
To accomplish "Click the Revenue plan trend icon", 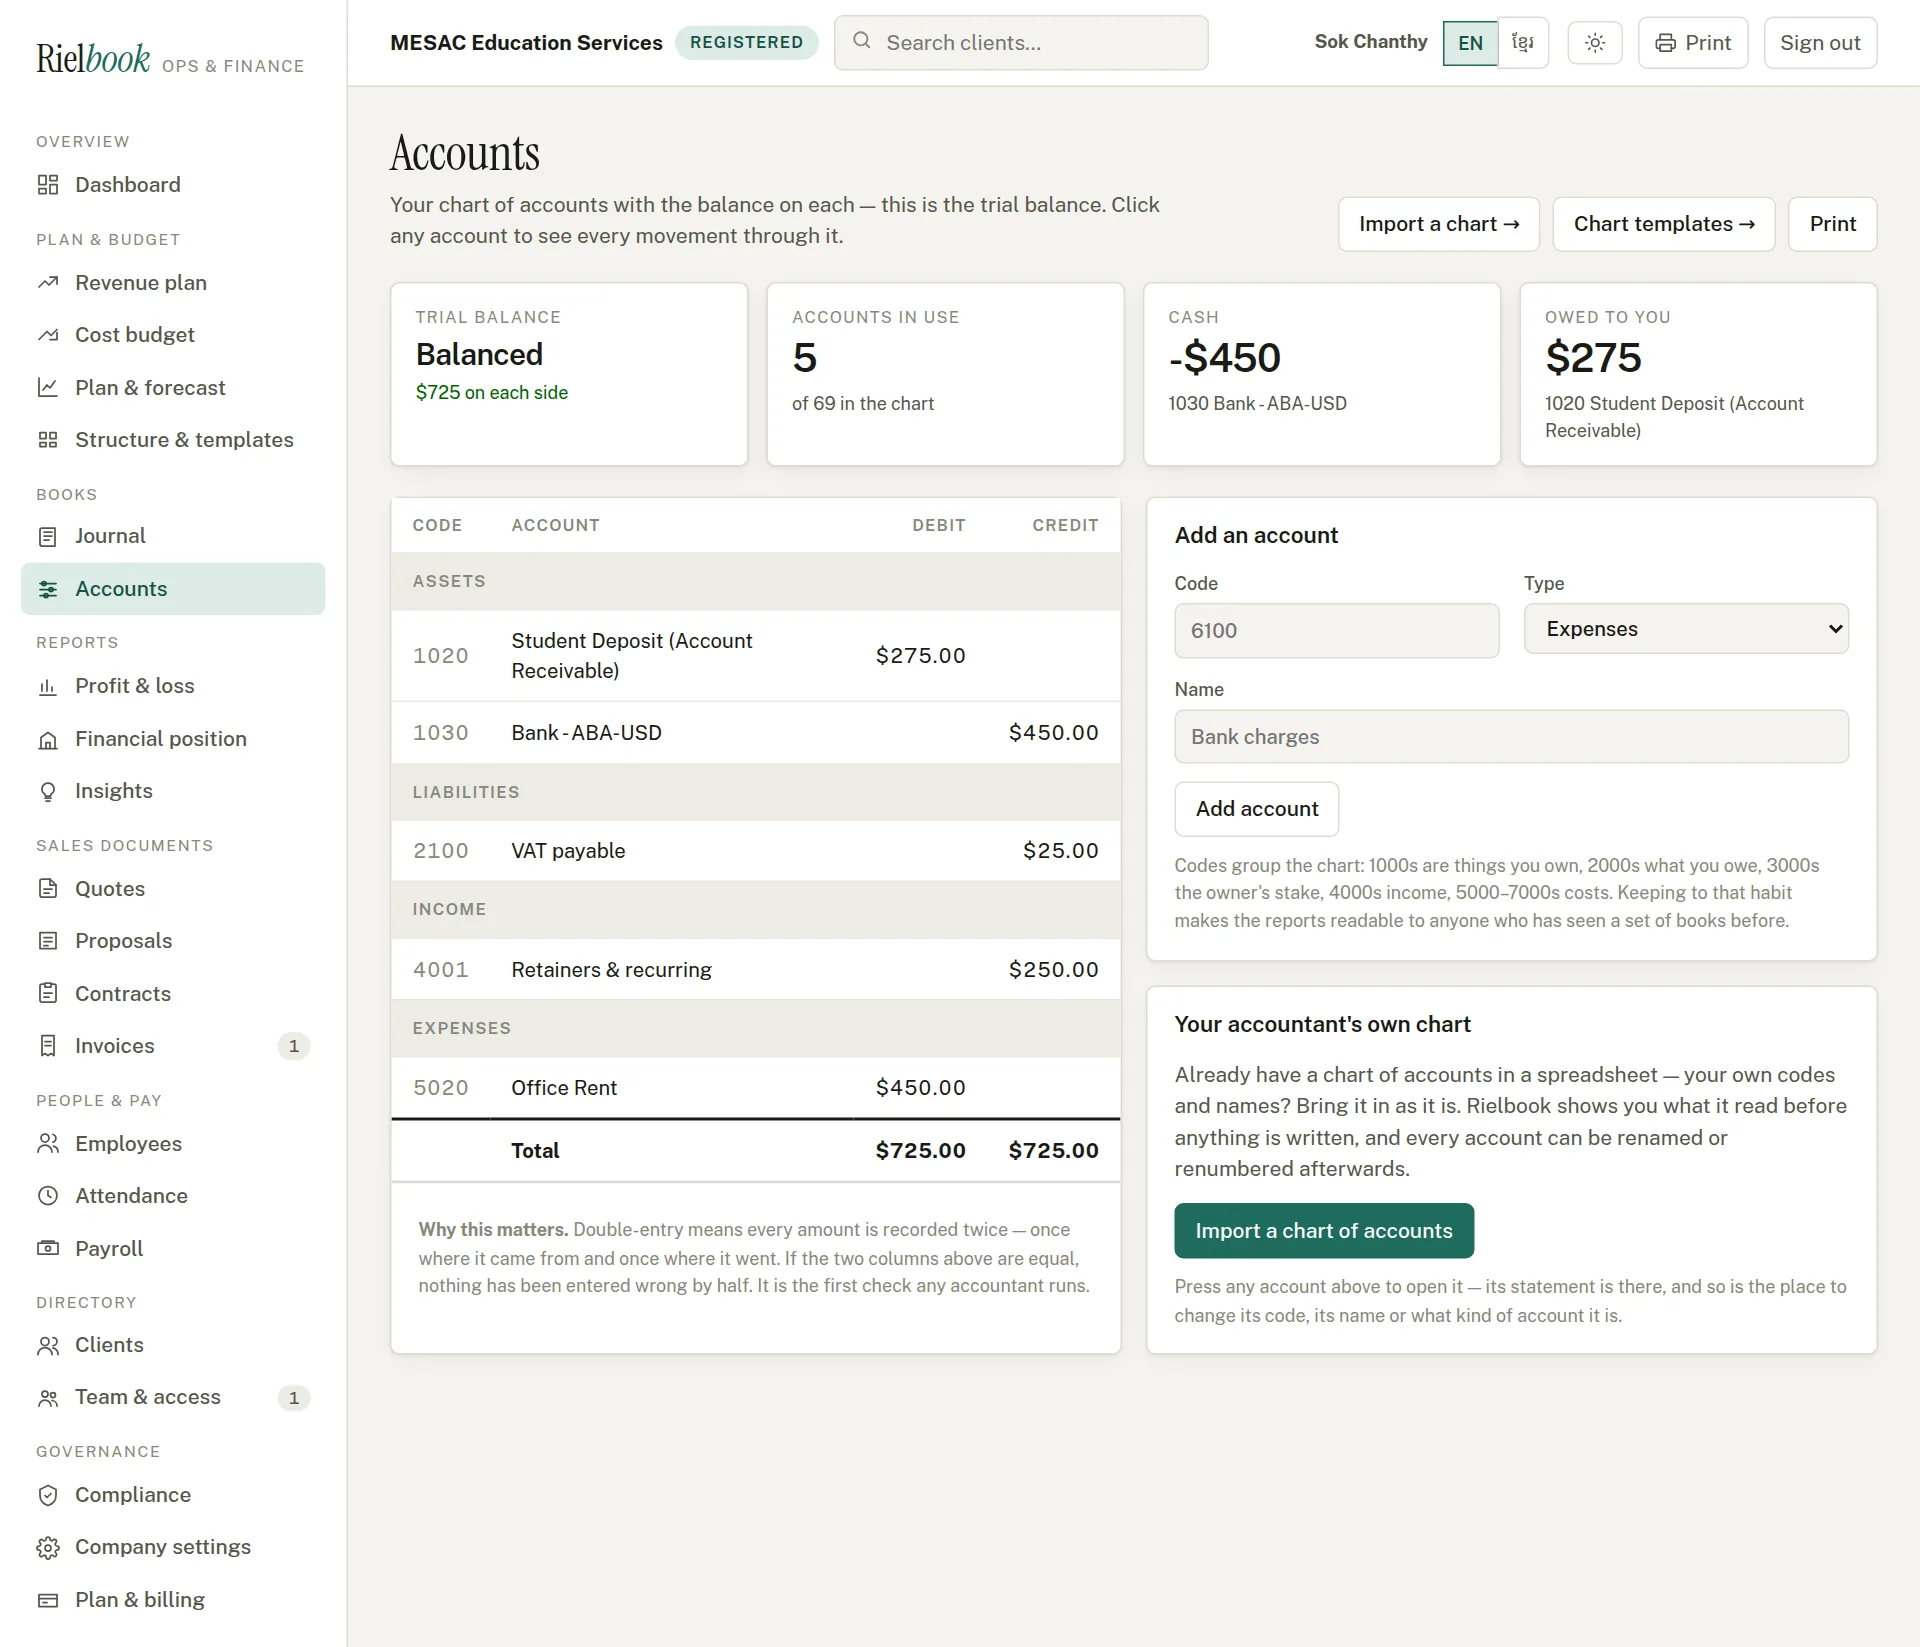I will point(48,283).
